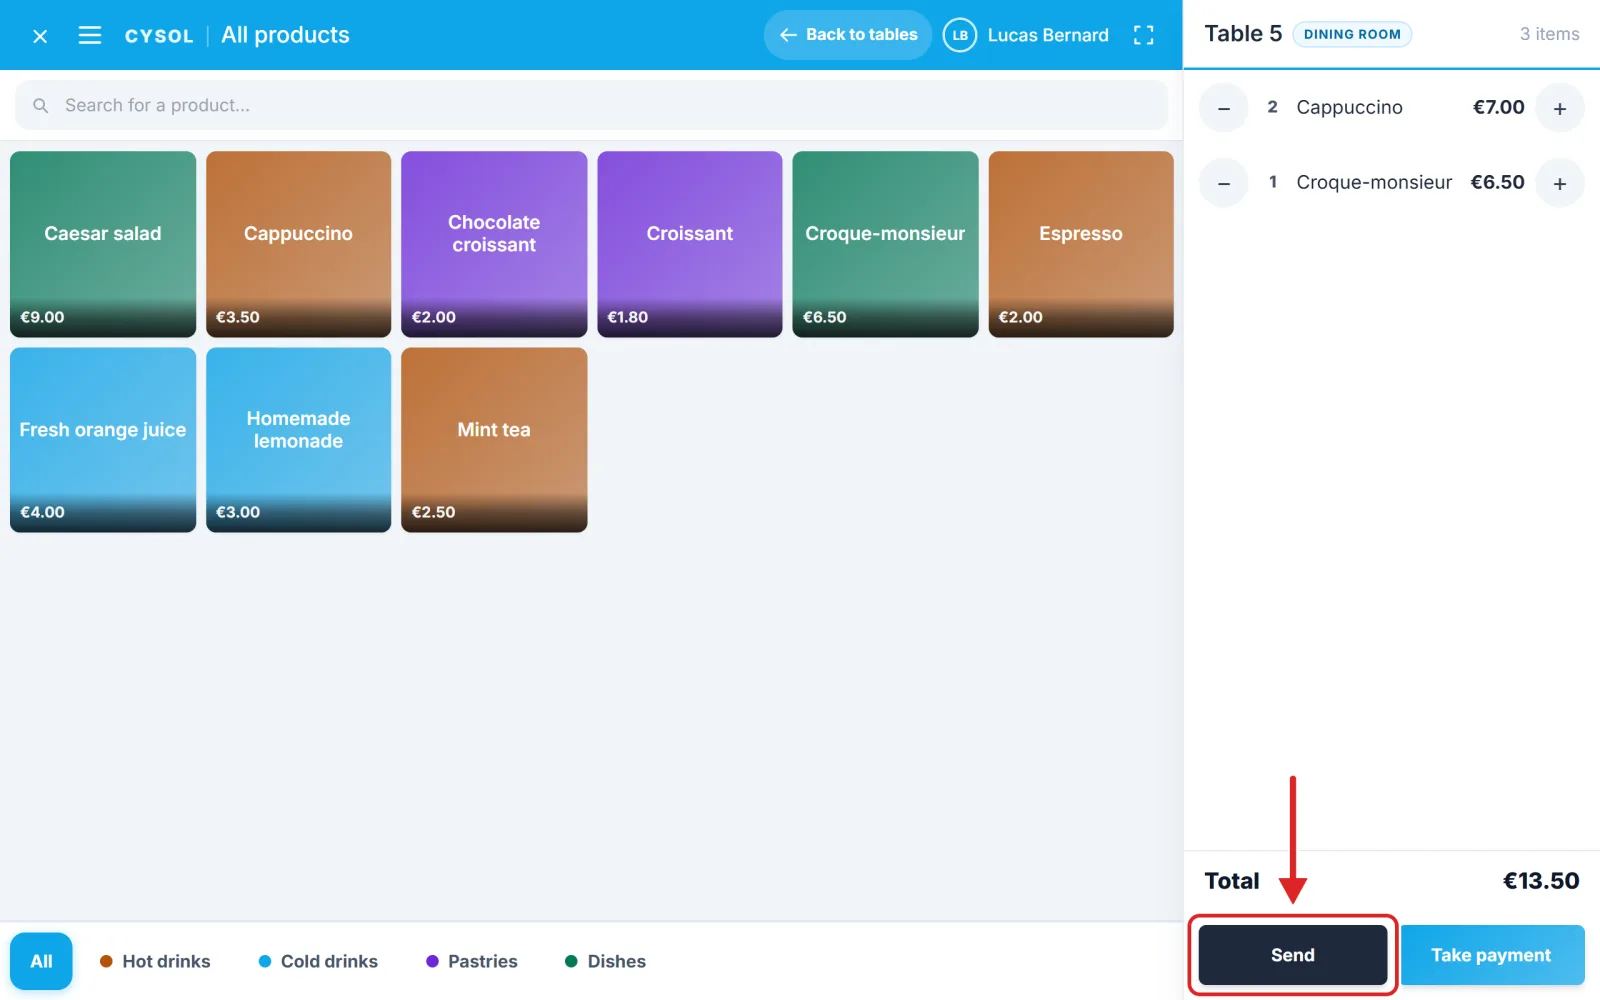Open Lucas Bernard user name
The image size is (1600, 1000).
tap(1048, 35)
